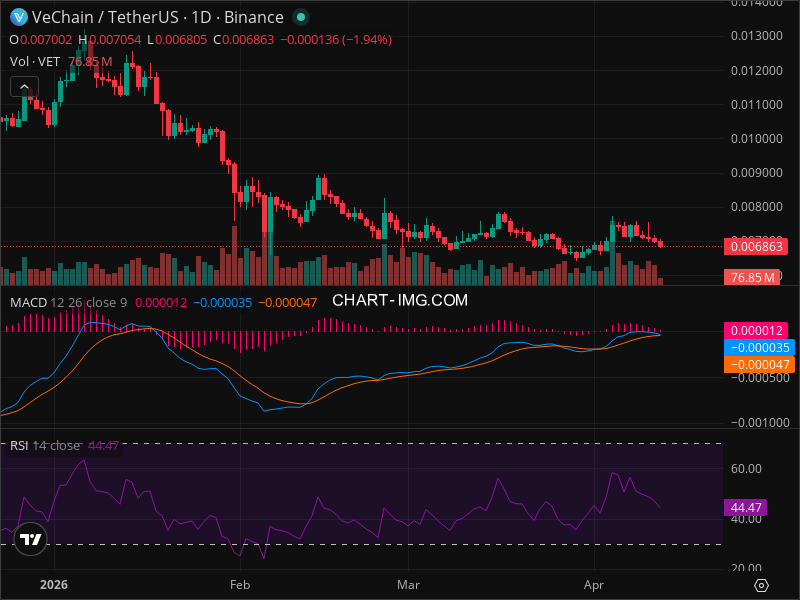Click the 0.009000 price axis label
Screen dimensions: 800x600
[757, 172]
